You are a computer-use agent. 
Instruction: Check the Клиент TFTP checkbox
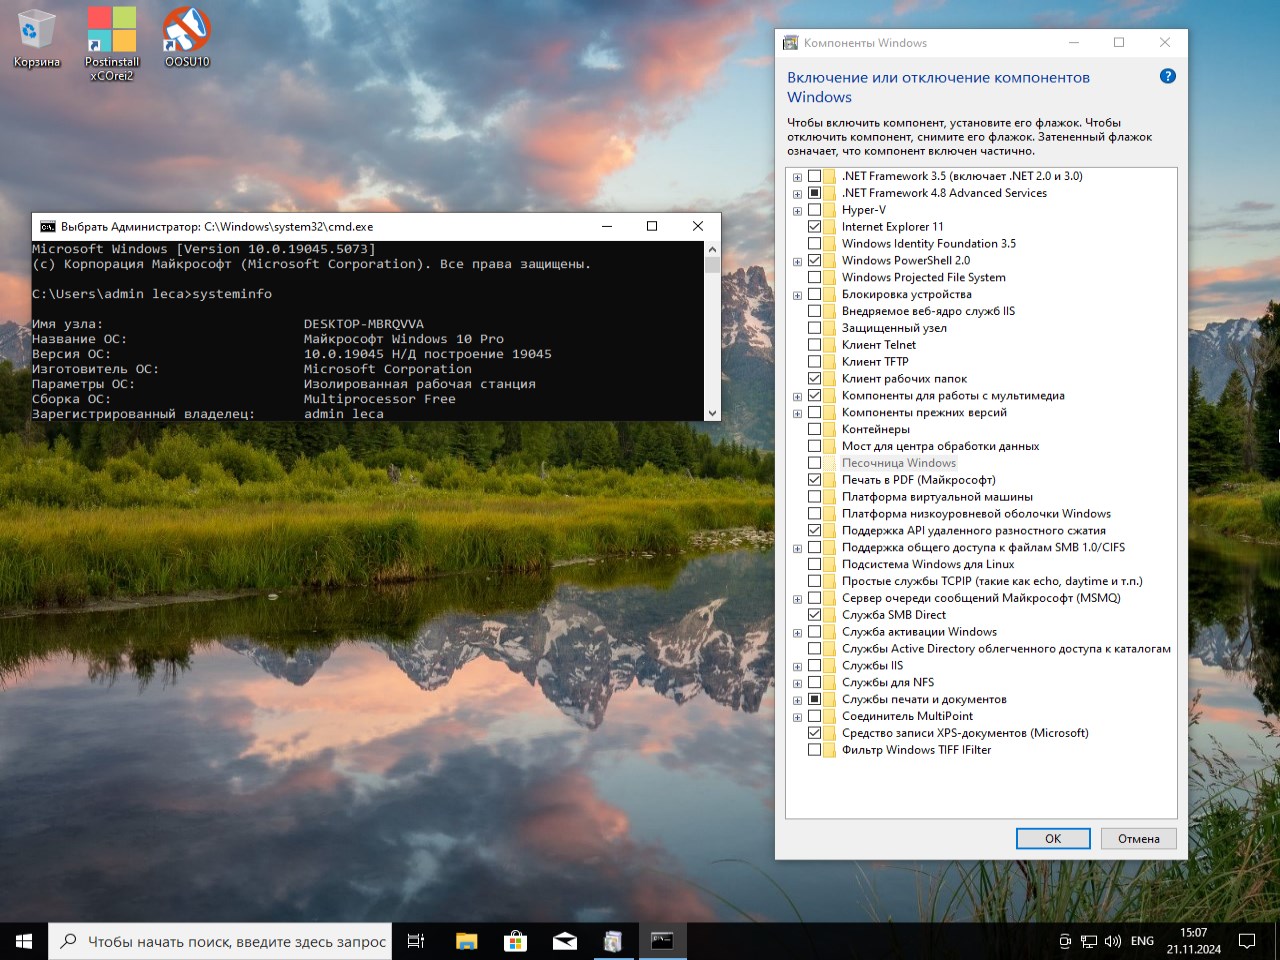click(x=814, y=362)
